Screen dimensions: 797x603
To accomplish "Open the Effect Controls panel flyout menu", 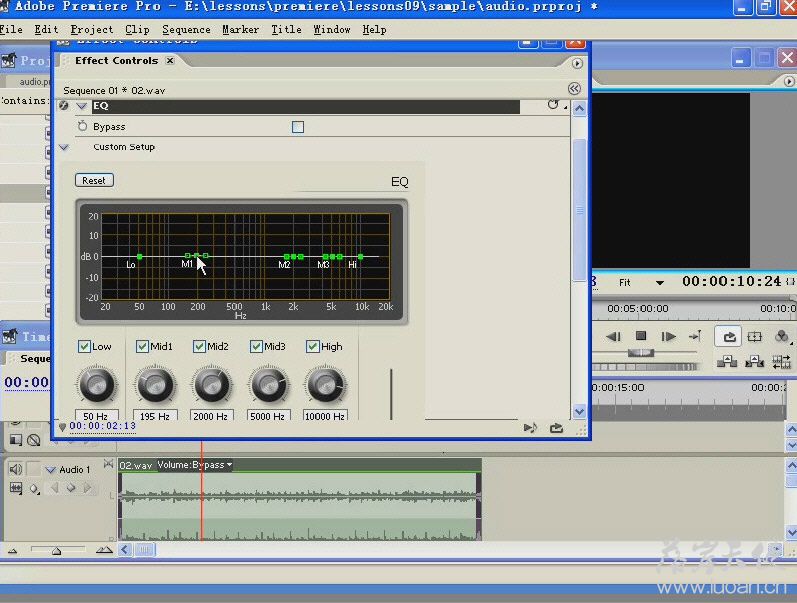I will click(x=577, y=64).
